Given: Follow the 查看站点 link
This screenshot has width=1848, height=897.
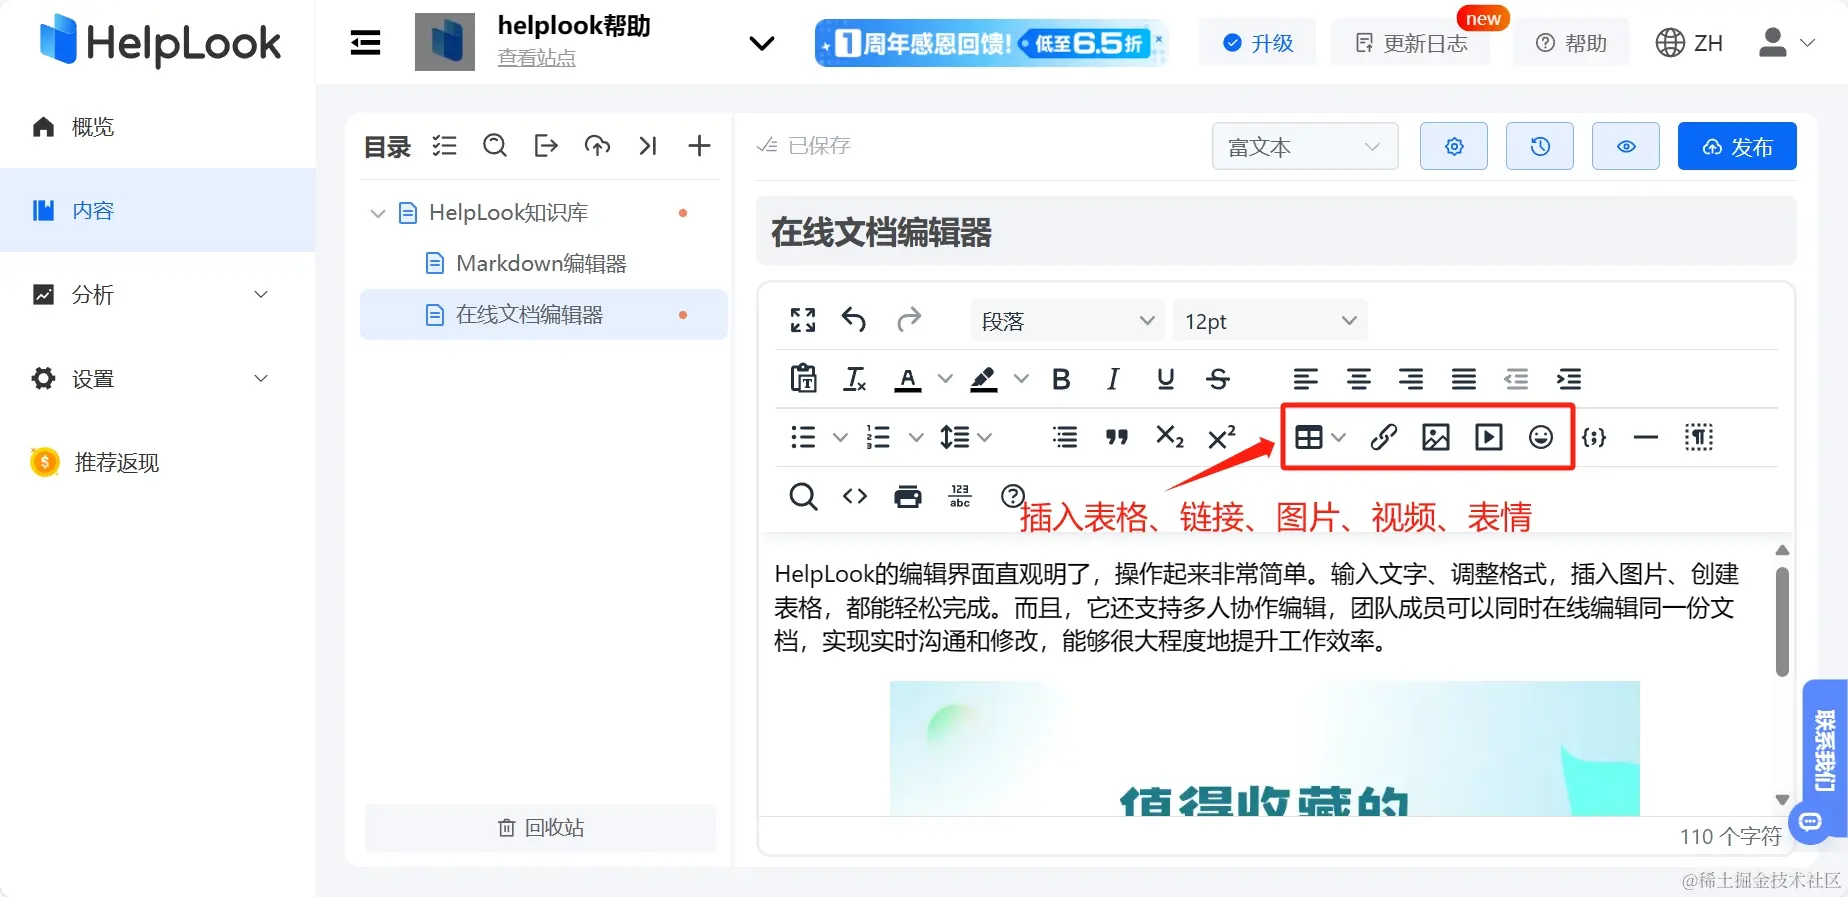Looking at the screenshot, I should [x=537, y=58].
